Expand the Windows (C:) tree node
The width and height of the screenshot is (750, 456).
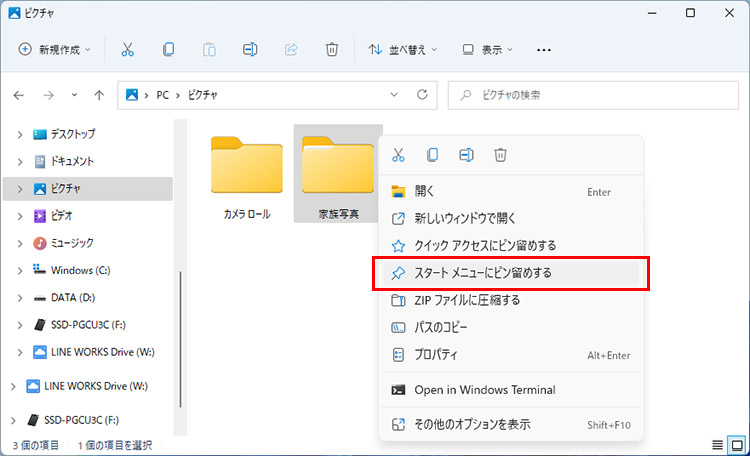click(x=19, y=270)
